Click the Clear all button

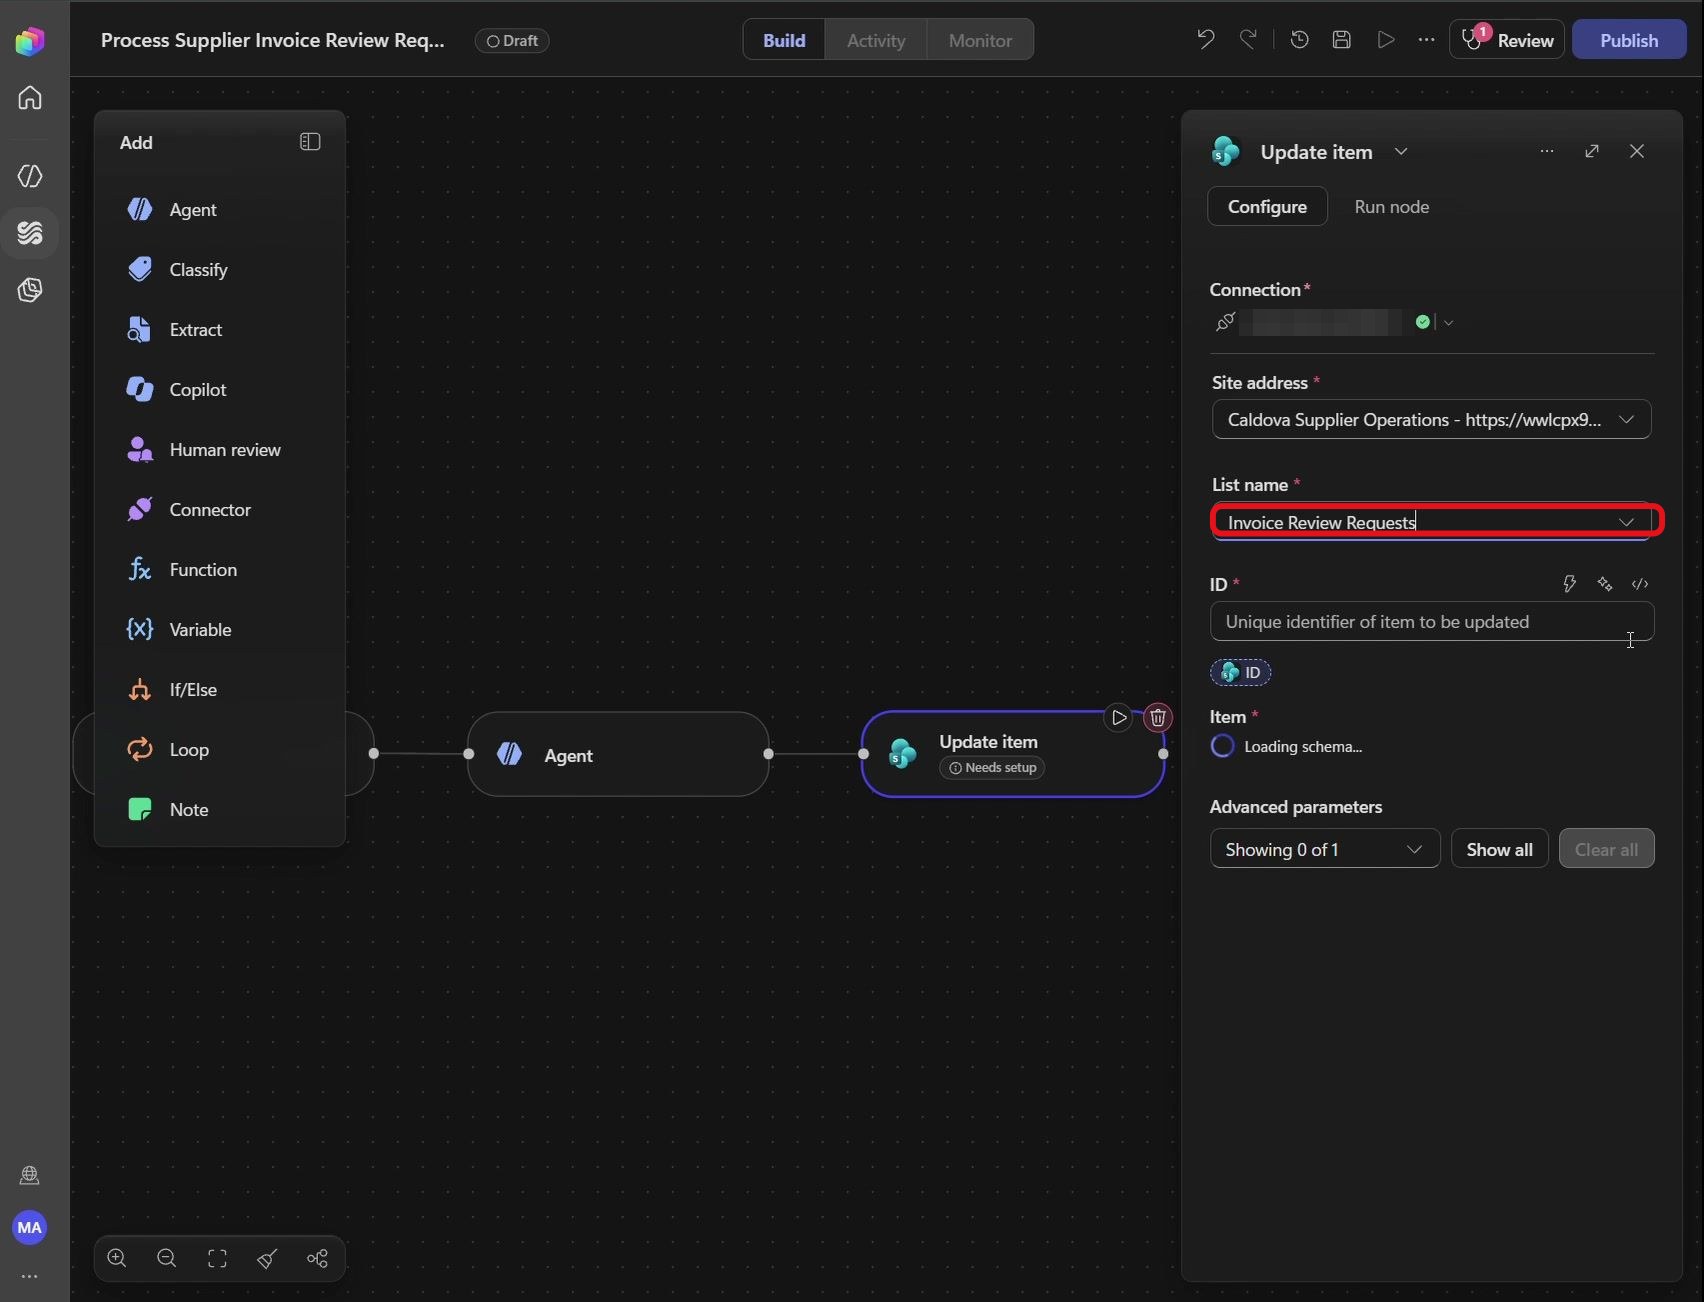click(1606, 849)
